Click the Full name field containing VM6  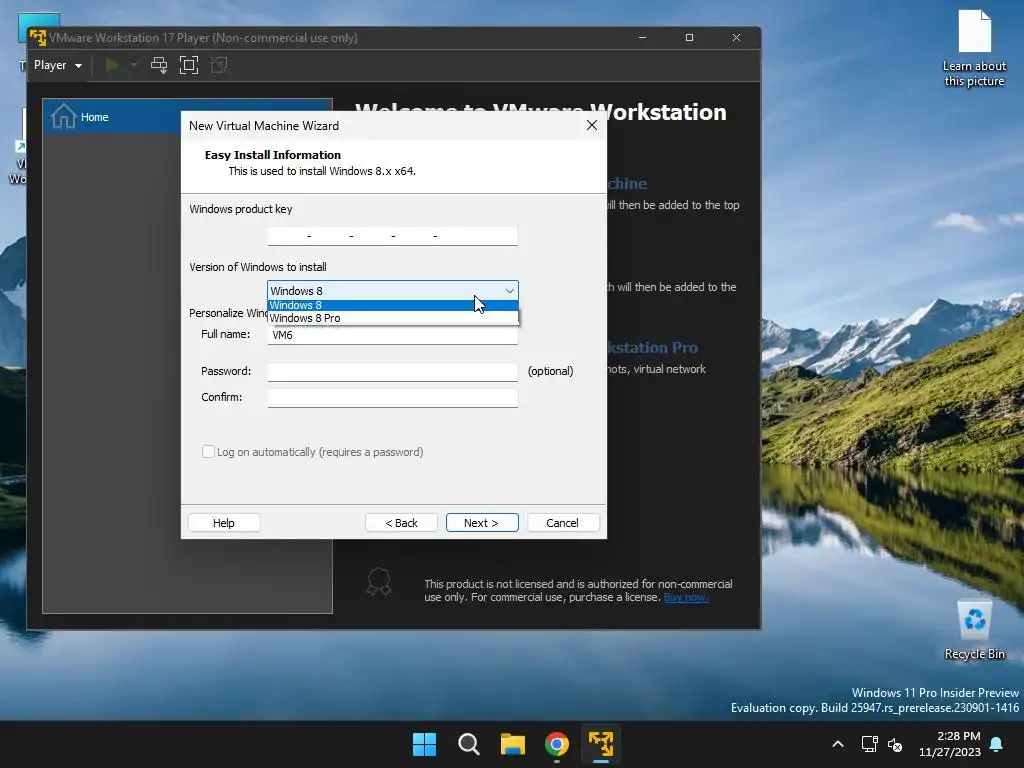392,335
